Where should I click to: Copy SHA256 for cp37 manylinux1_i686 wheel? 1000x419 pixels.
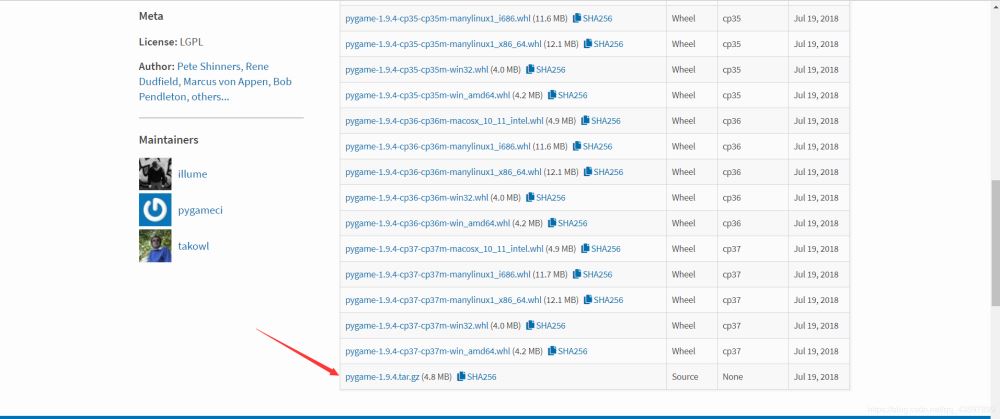coord(592,274)
